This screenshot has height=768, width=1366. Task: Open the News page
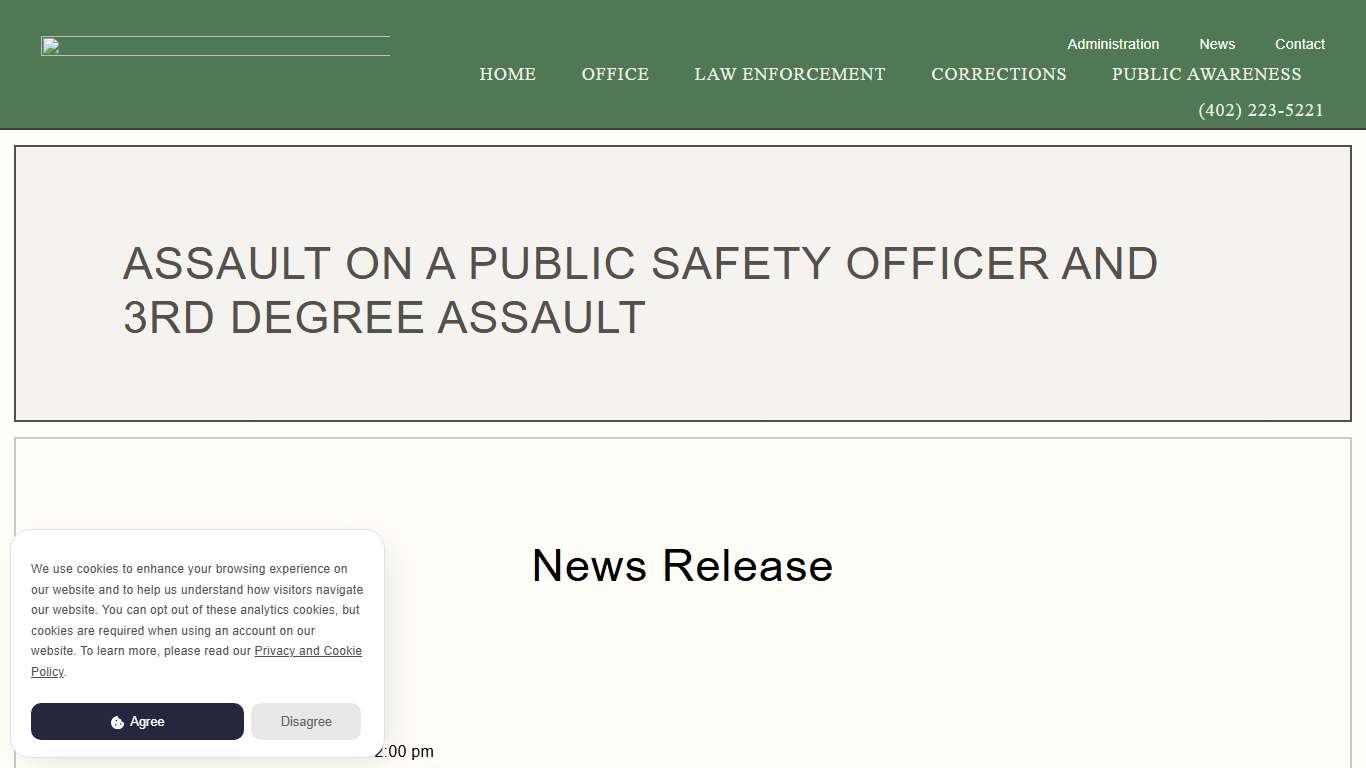(1217, 44)
